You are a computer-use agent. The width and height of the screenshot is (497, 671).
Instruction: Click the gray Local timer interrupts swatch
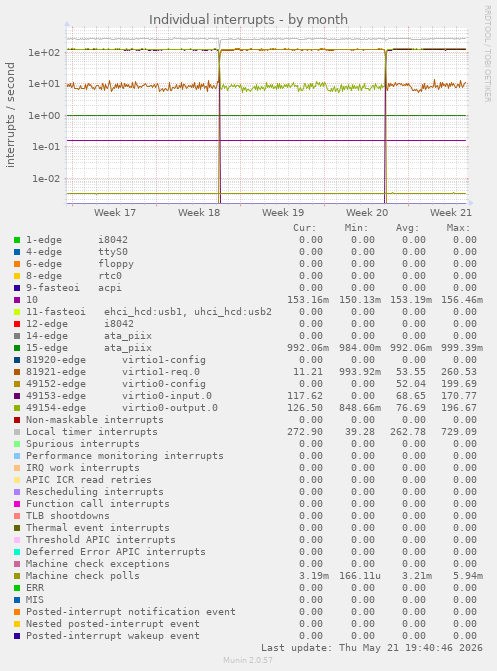click(17, 432)
